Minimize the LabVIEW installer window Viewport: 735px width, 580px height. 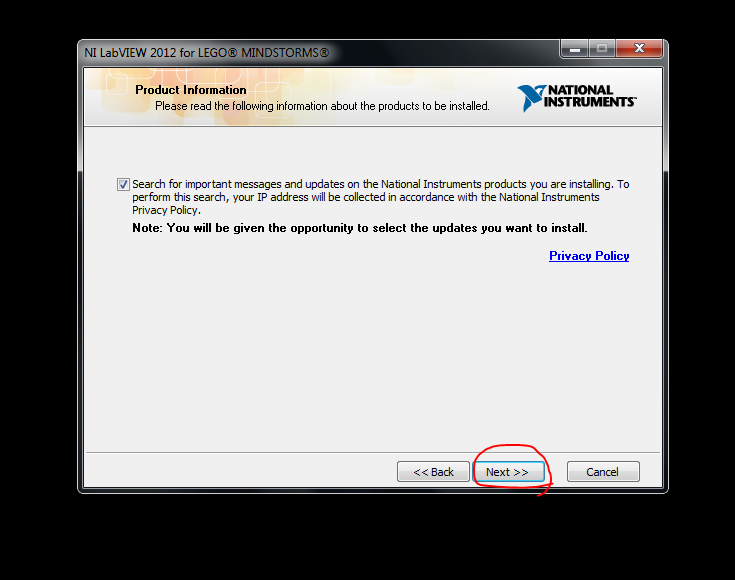pos(575,49)
